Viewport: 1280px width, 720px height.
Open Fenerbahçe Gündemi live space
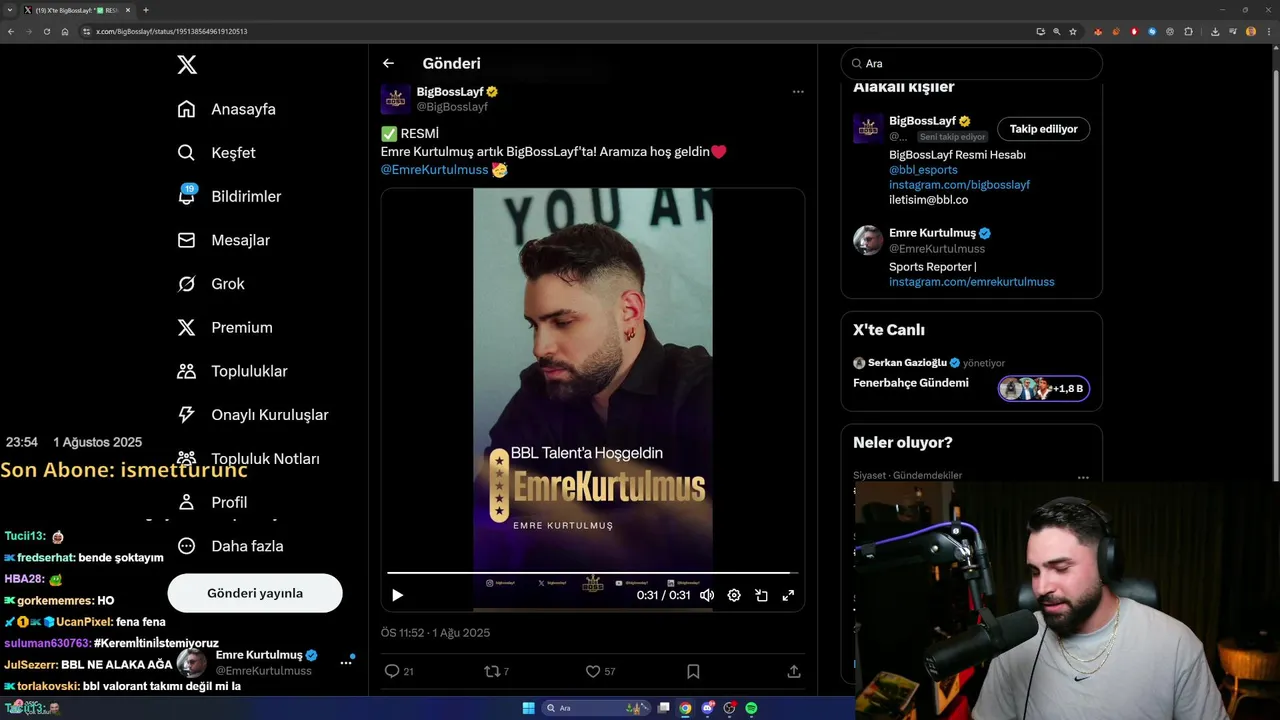(x=910, y=383)
